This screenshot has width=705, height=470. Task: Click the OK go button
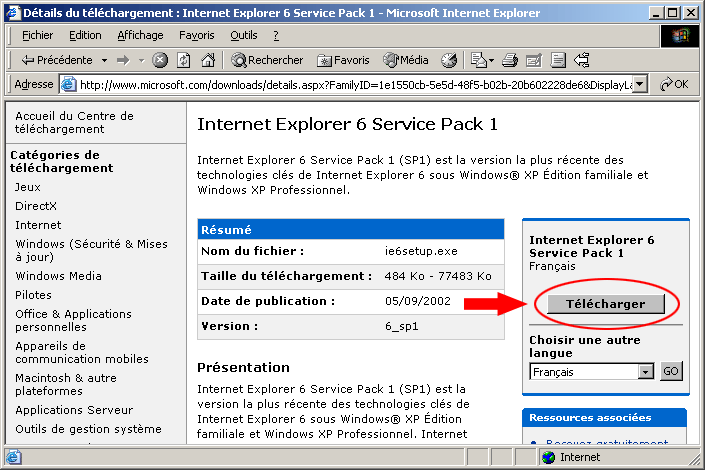pos(674,84)
